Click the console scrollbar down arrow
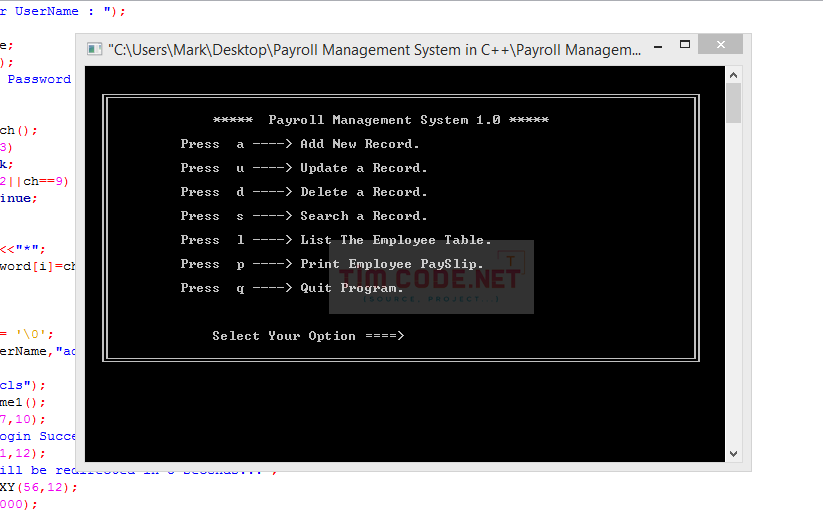823x514 pixels. pyautogui.click(x=733, y=454)
